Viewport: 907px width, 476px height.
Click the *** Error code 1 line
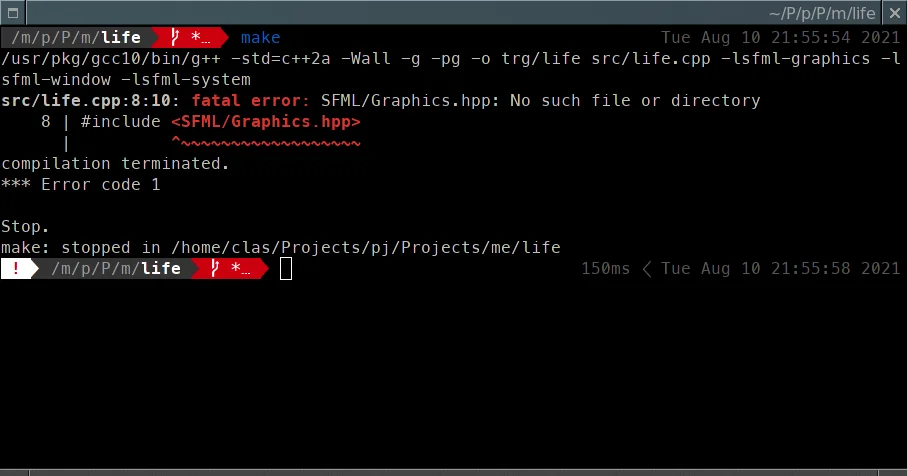tap(80, 185)
